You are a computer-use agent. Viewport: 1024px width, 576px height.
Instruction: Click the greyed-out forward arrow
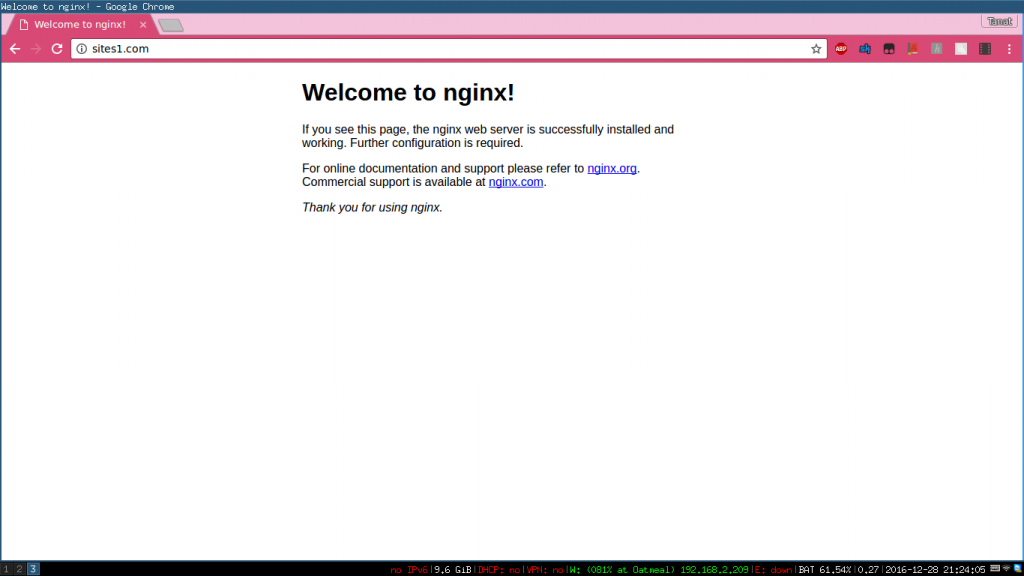click(36, 49)
